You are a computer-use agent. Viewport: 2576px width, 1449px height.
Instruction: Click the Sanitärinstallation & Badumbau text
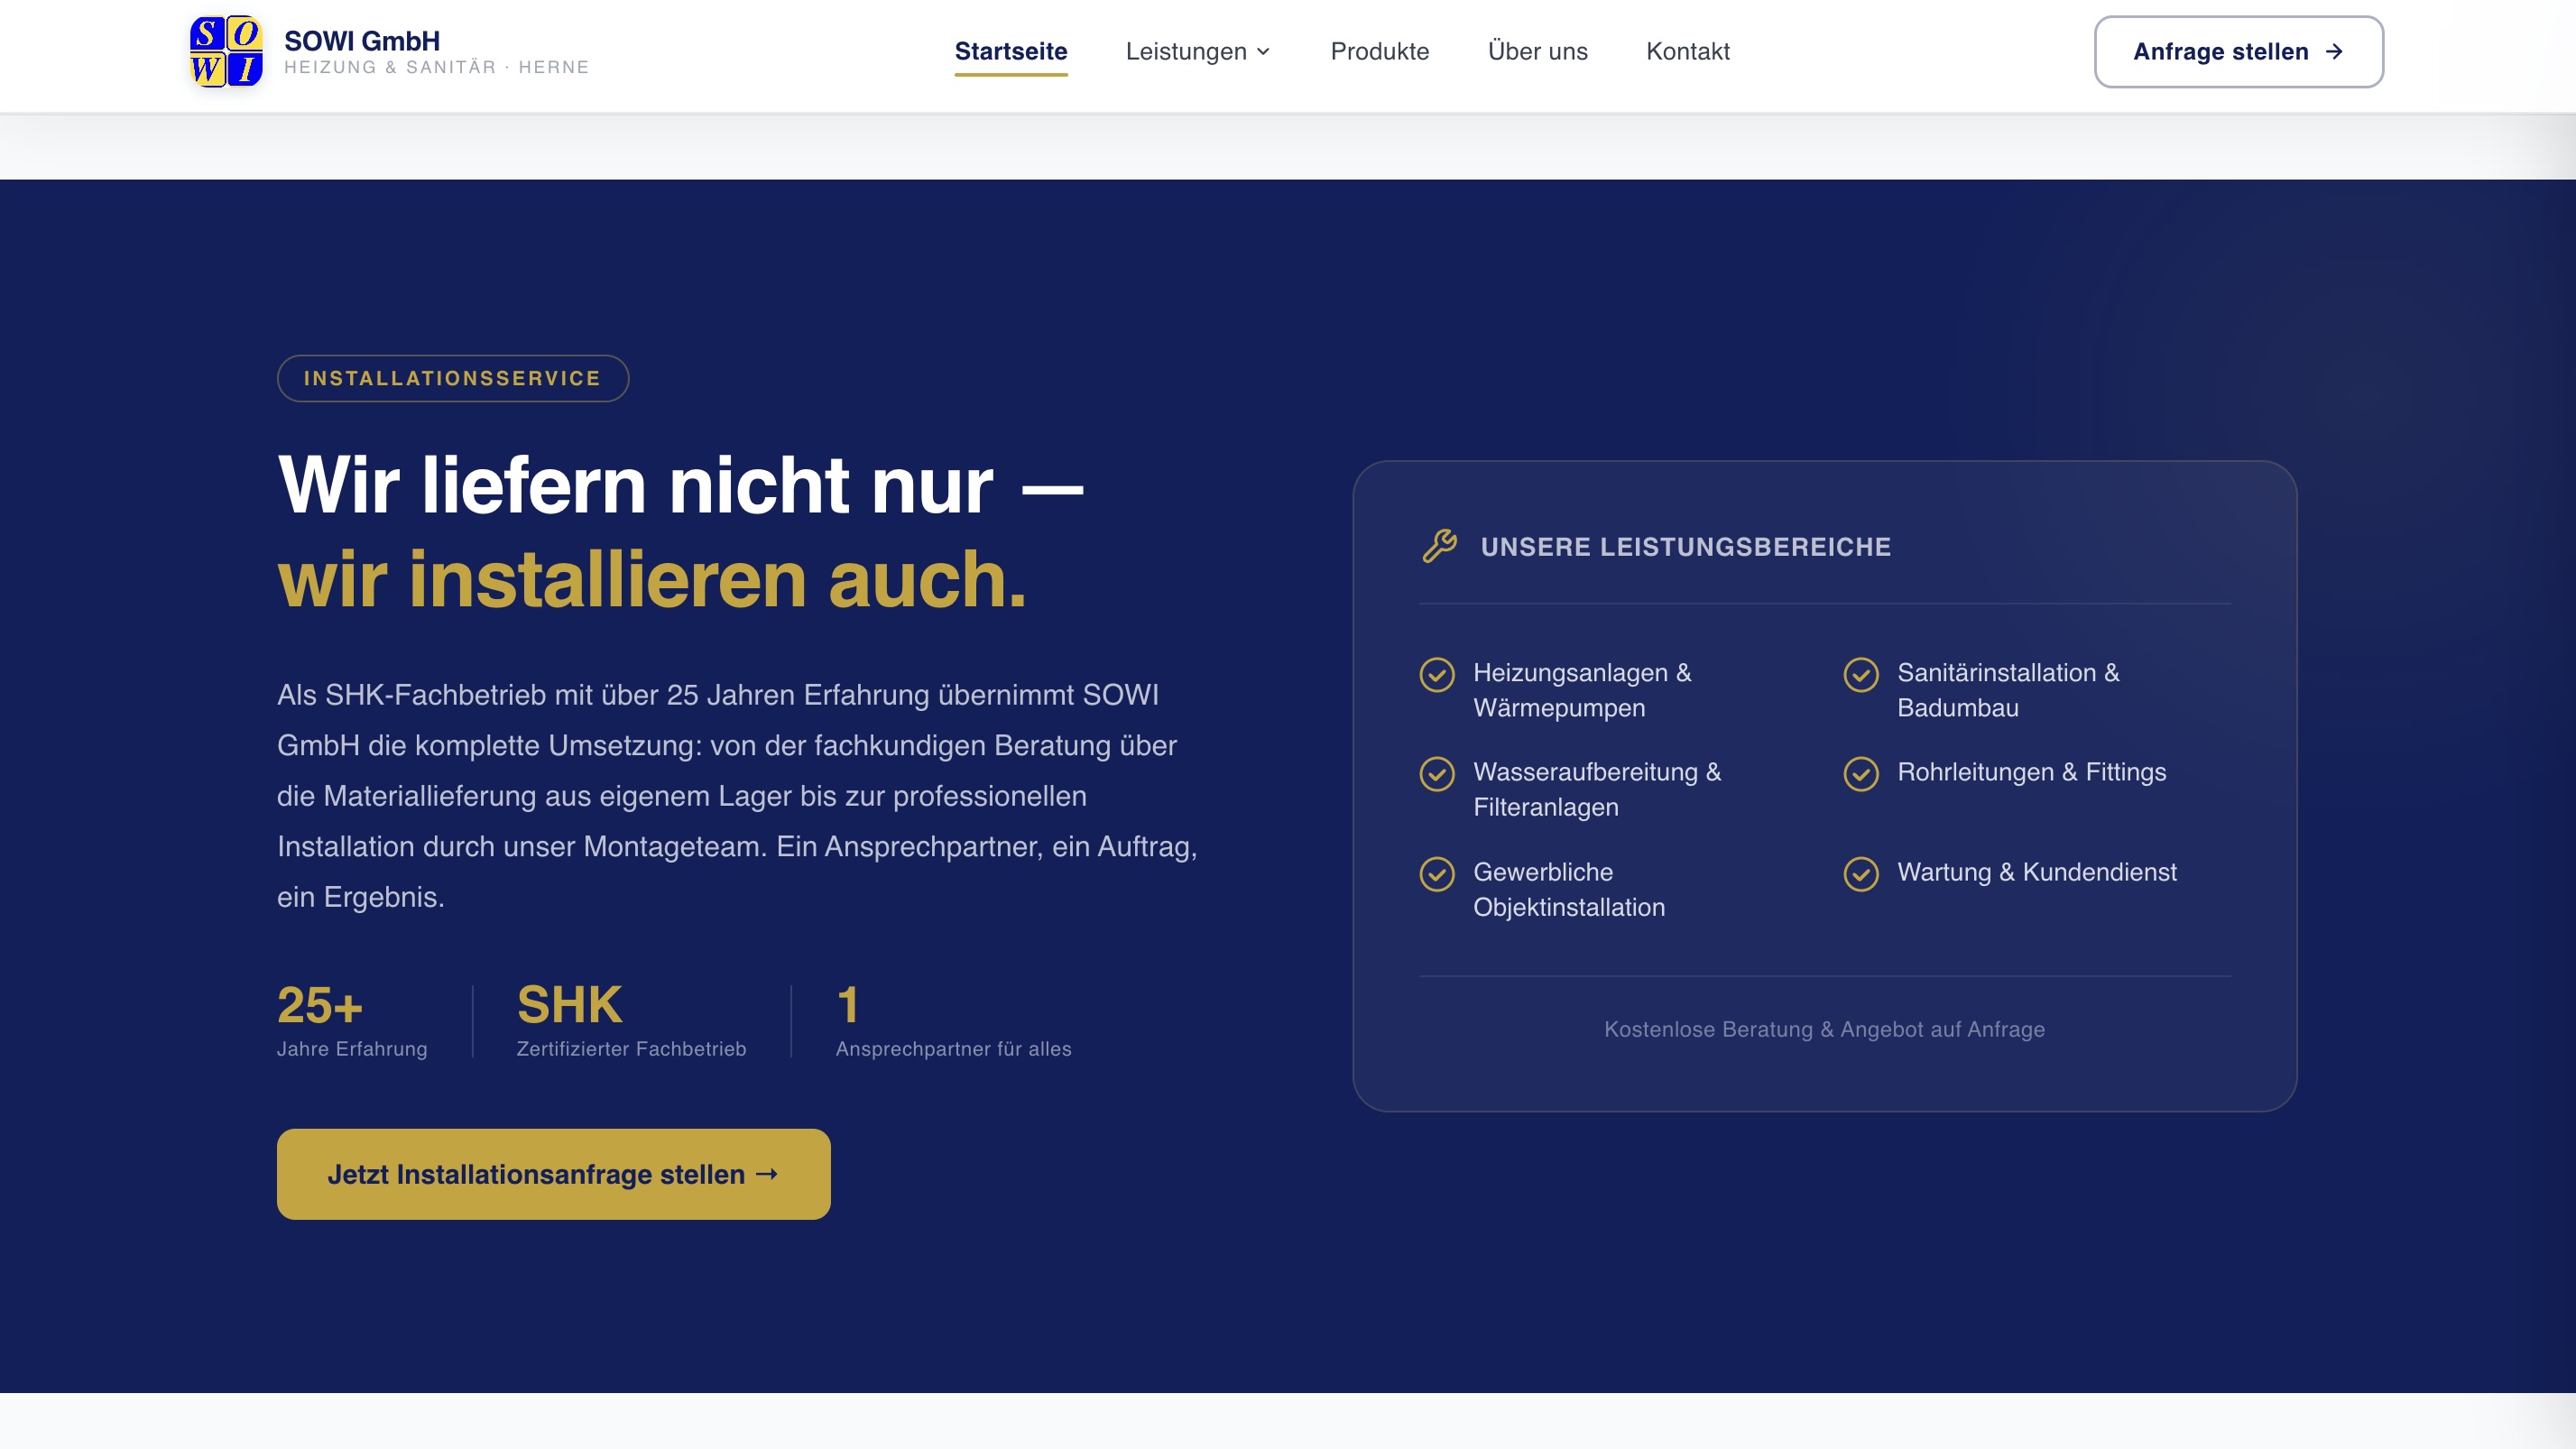point(2008,690)
